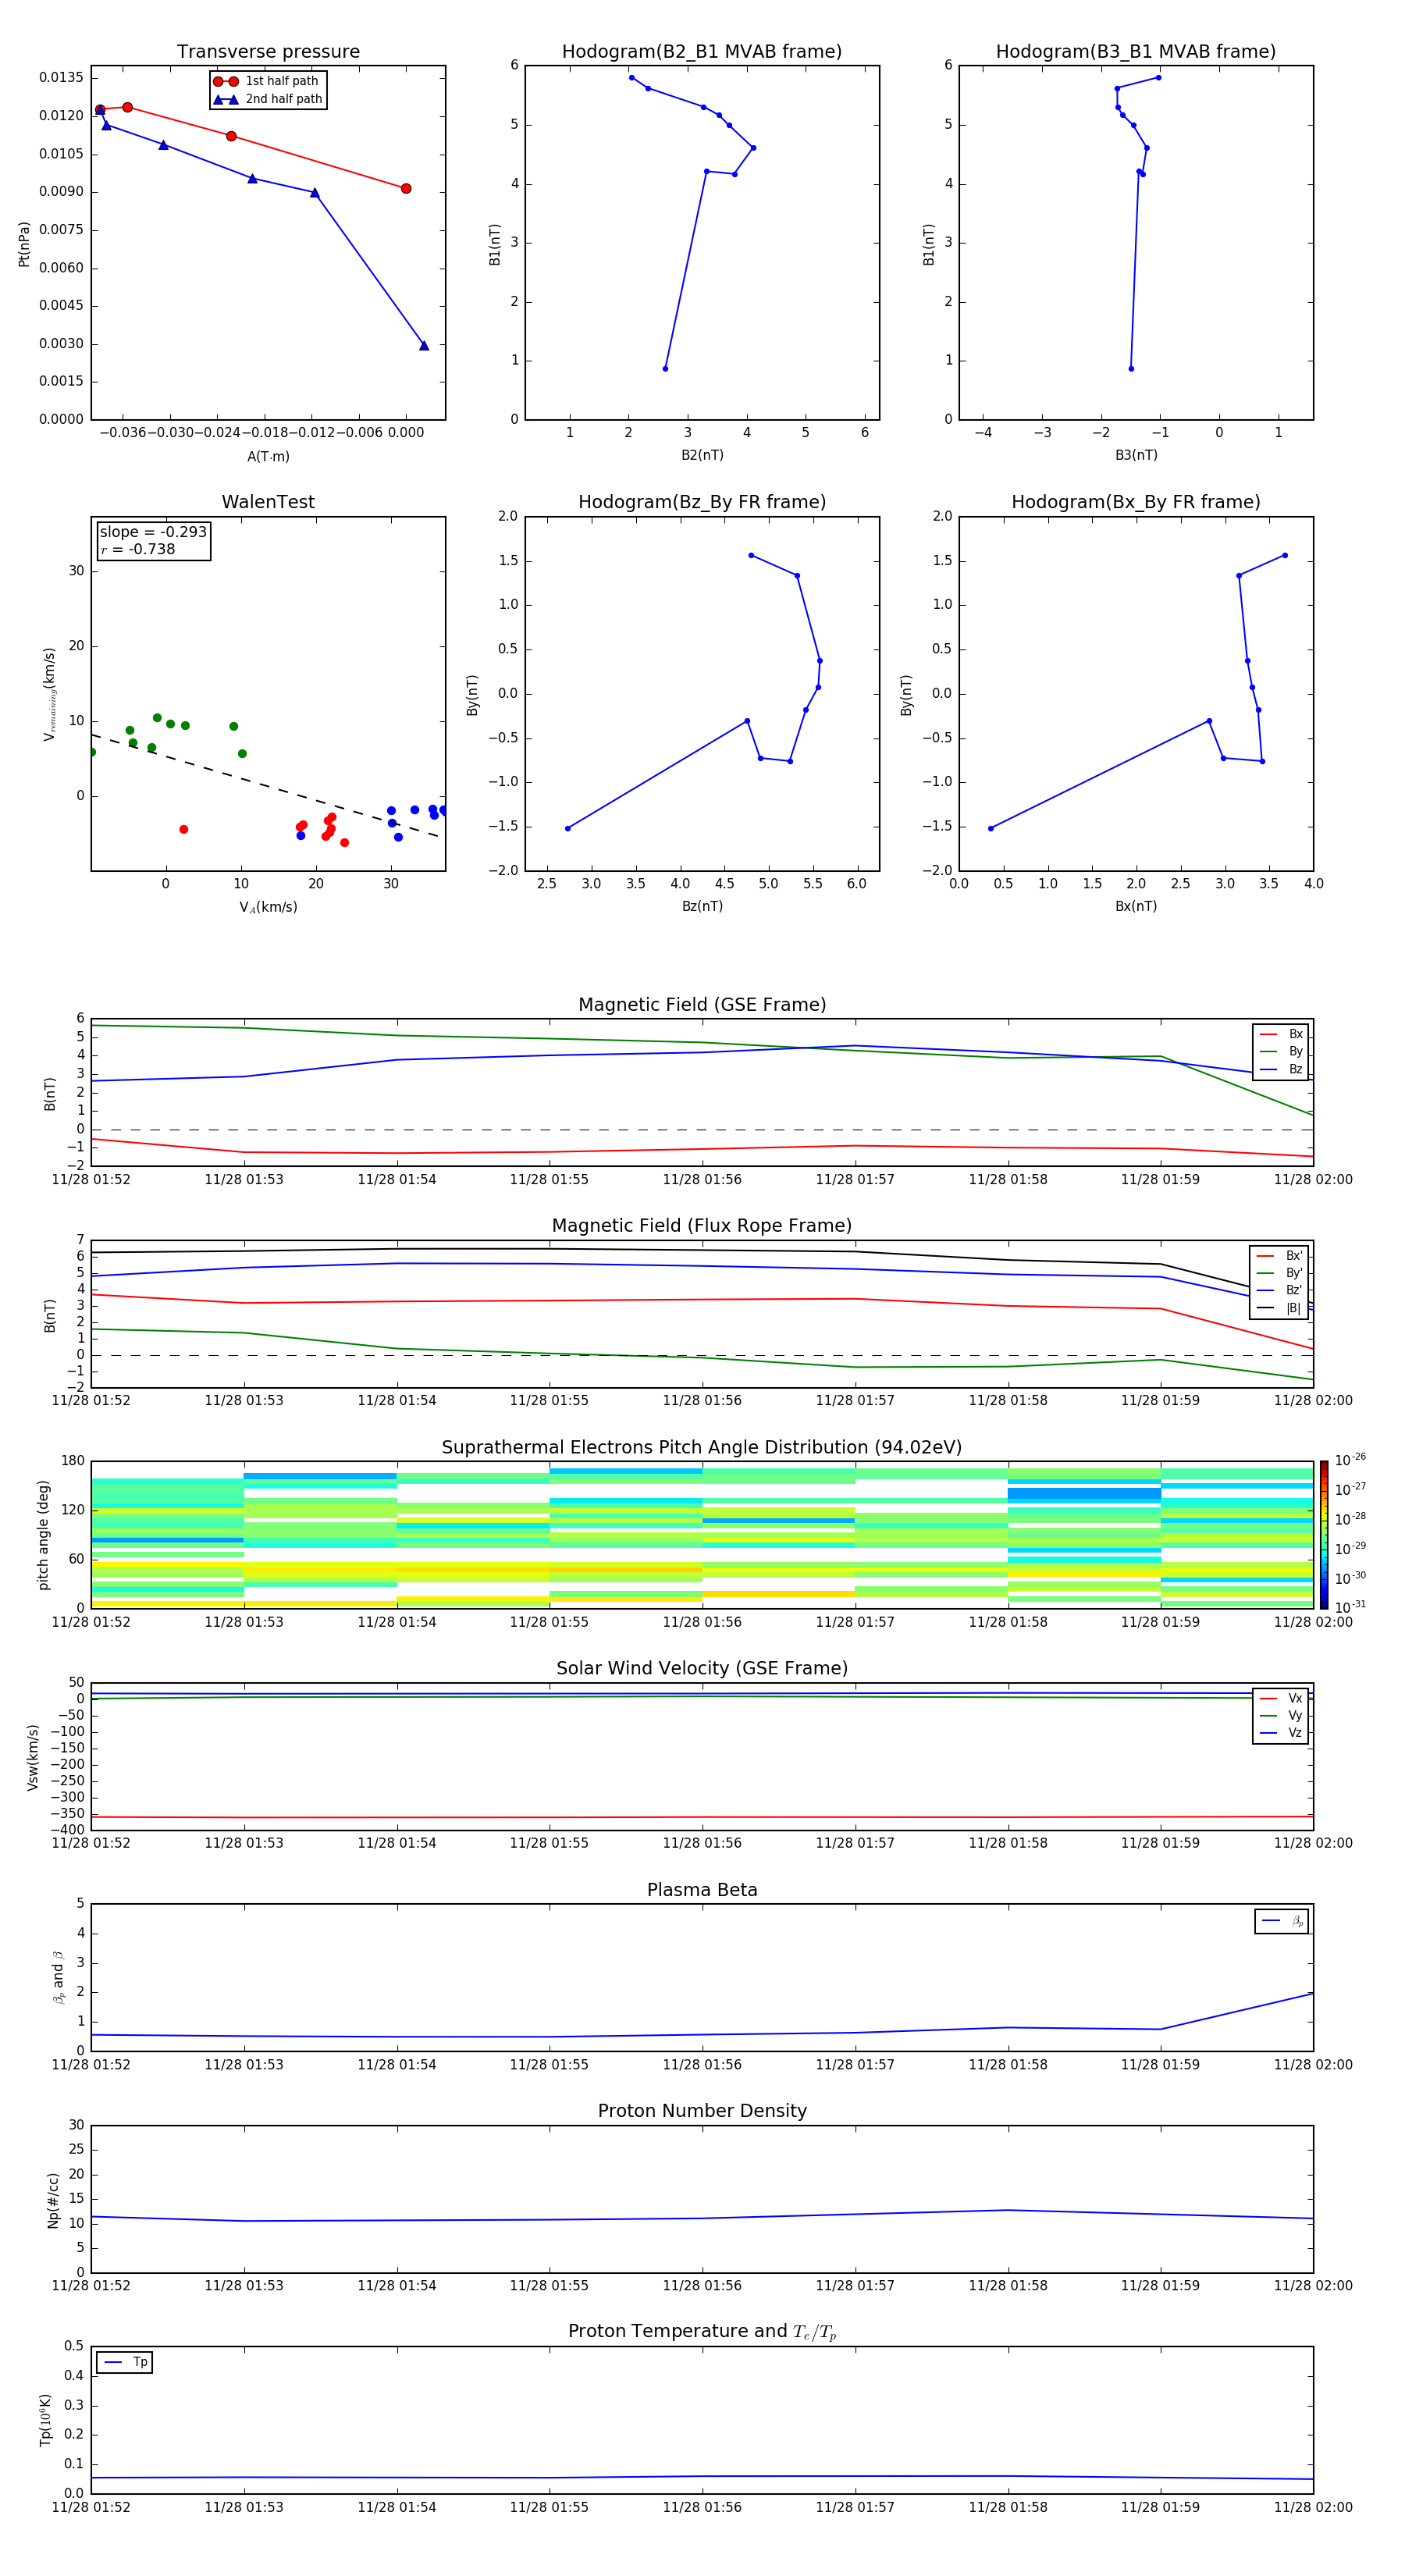Click the "B2(nT)" x-axis label
The width and height of the screenshot is (1405, 2576).
click(702, 455)
